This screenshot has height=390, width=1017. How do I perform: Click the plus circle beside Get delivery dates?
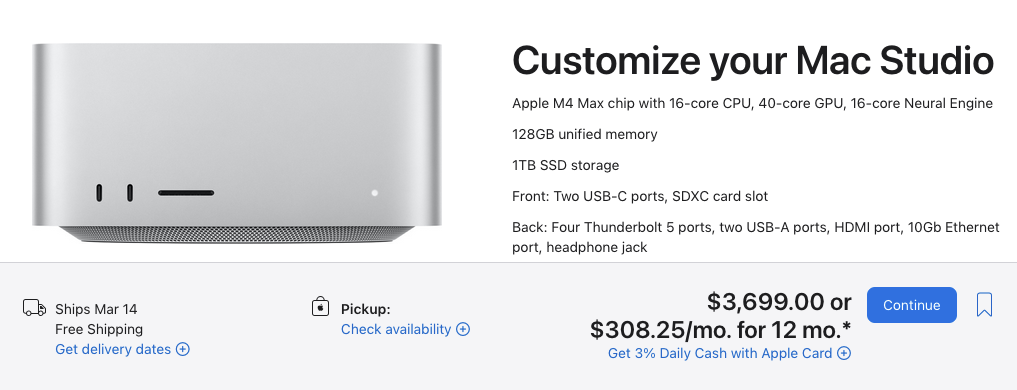pyautogui.click(x=183, y=349)
